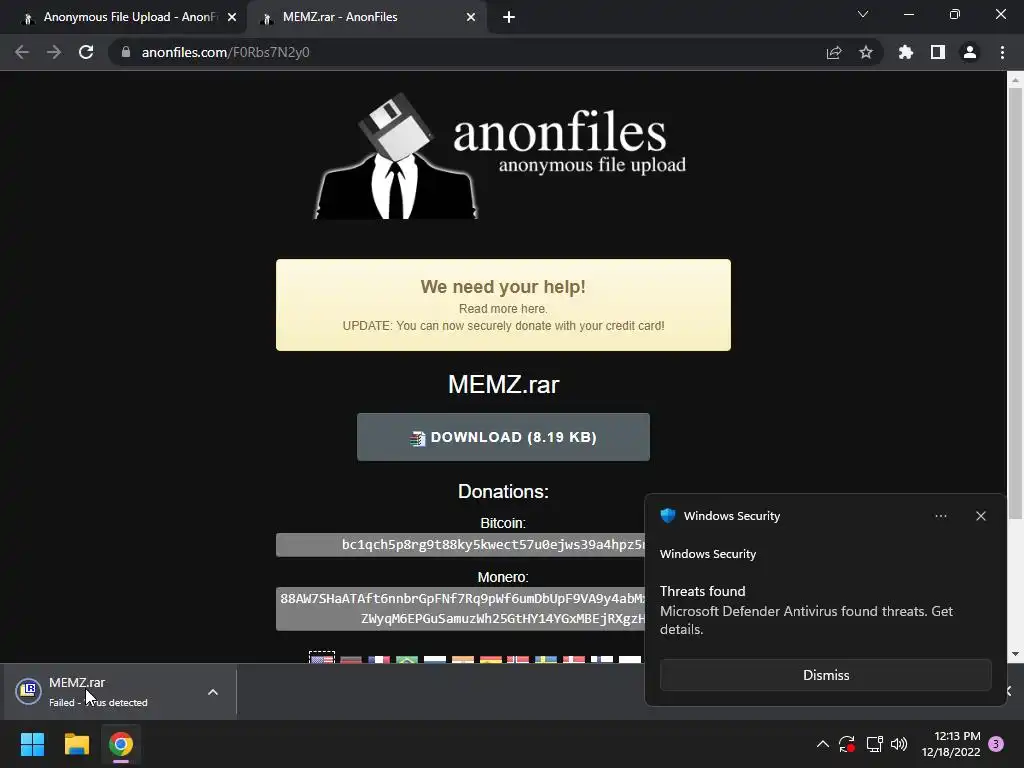Click the Brazil flag language icon
Image resolution: width=1024 pixels, height=768 pixels.
407,659
